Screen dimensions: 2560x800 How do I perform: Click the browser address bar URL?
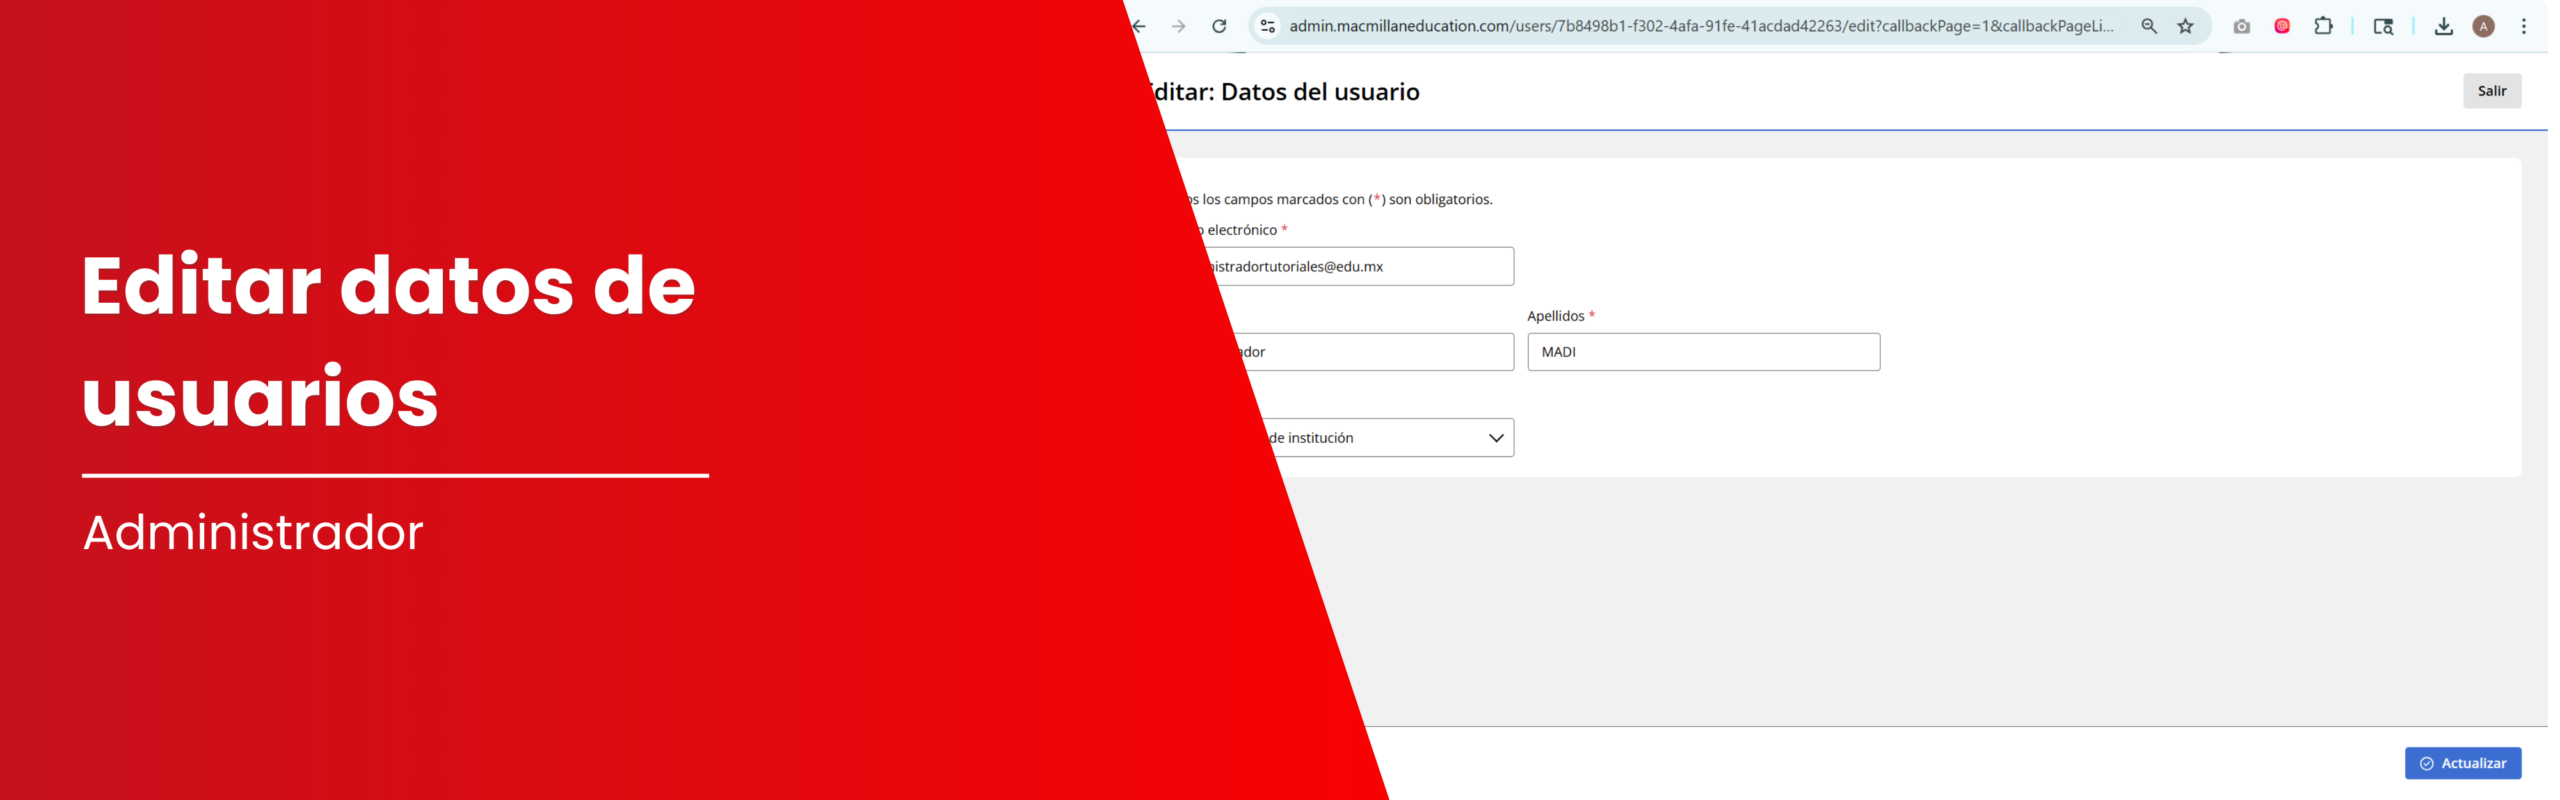coord(1701,27)
